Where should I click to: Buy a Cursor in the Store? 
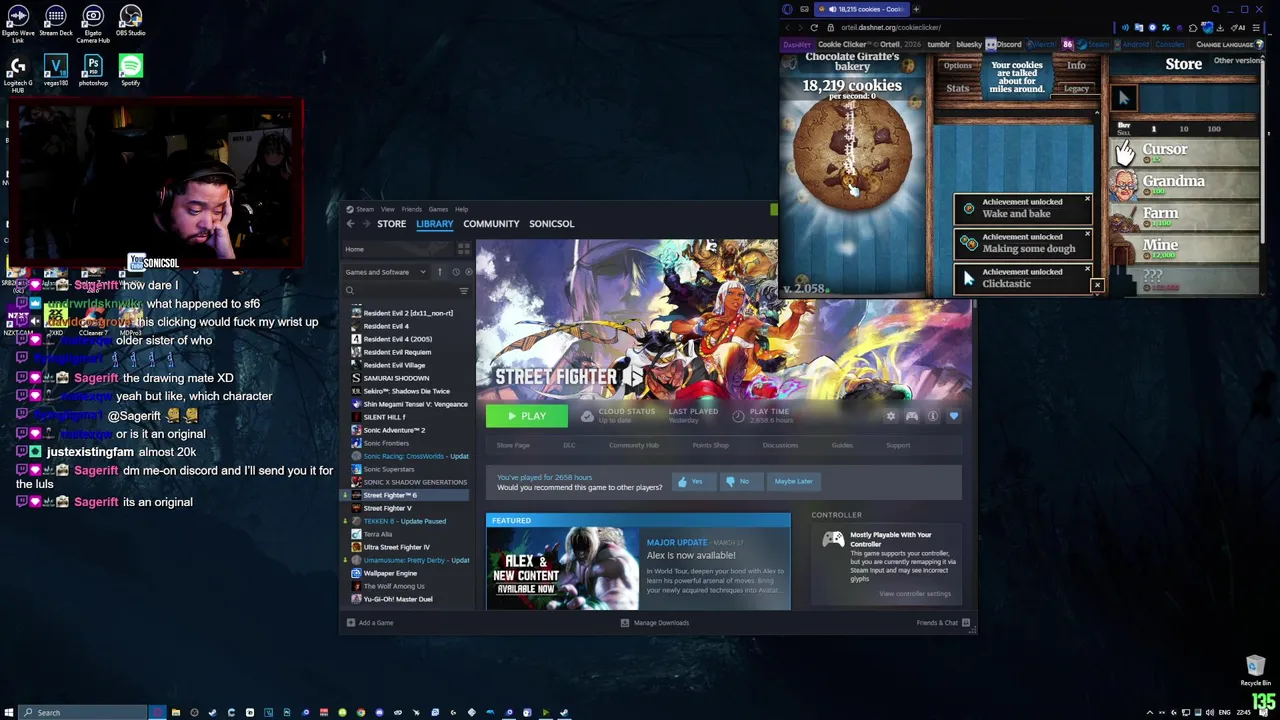[x=1186, y=152]
